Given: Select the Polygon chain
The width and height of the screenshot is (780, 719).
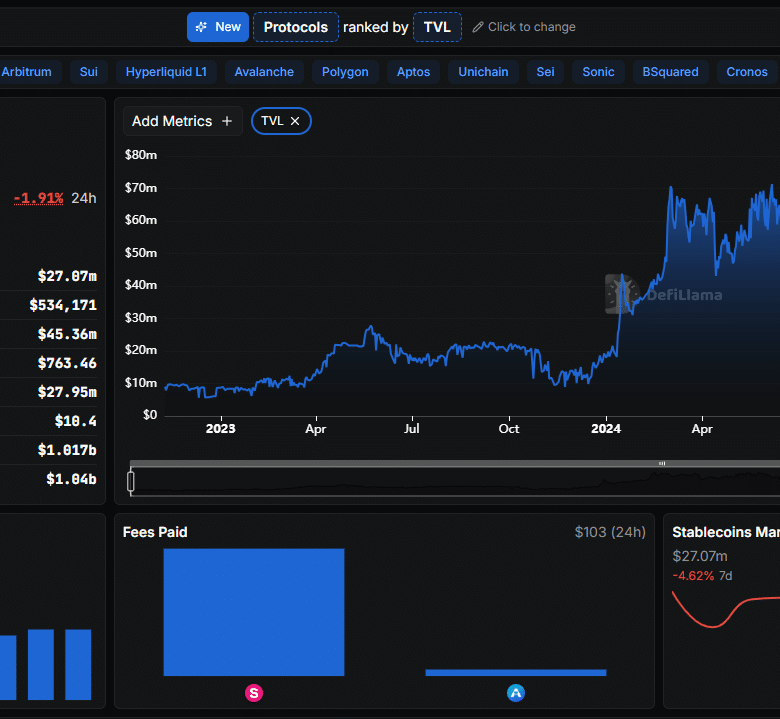Looking at the screenshot, I should click(x=345, y=72).
